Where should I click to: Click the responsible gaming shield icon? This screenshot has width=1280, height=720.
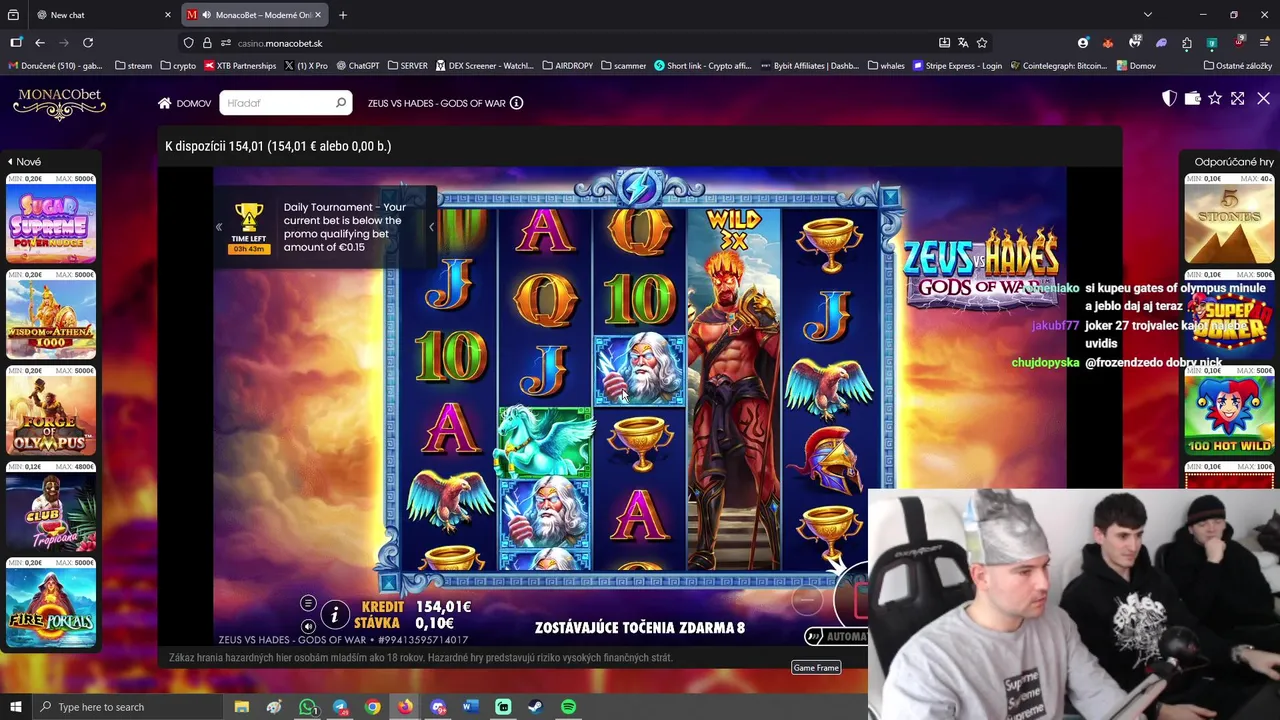(1169, 98)
